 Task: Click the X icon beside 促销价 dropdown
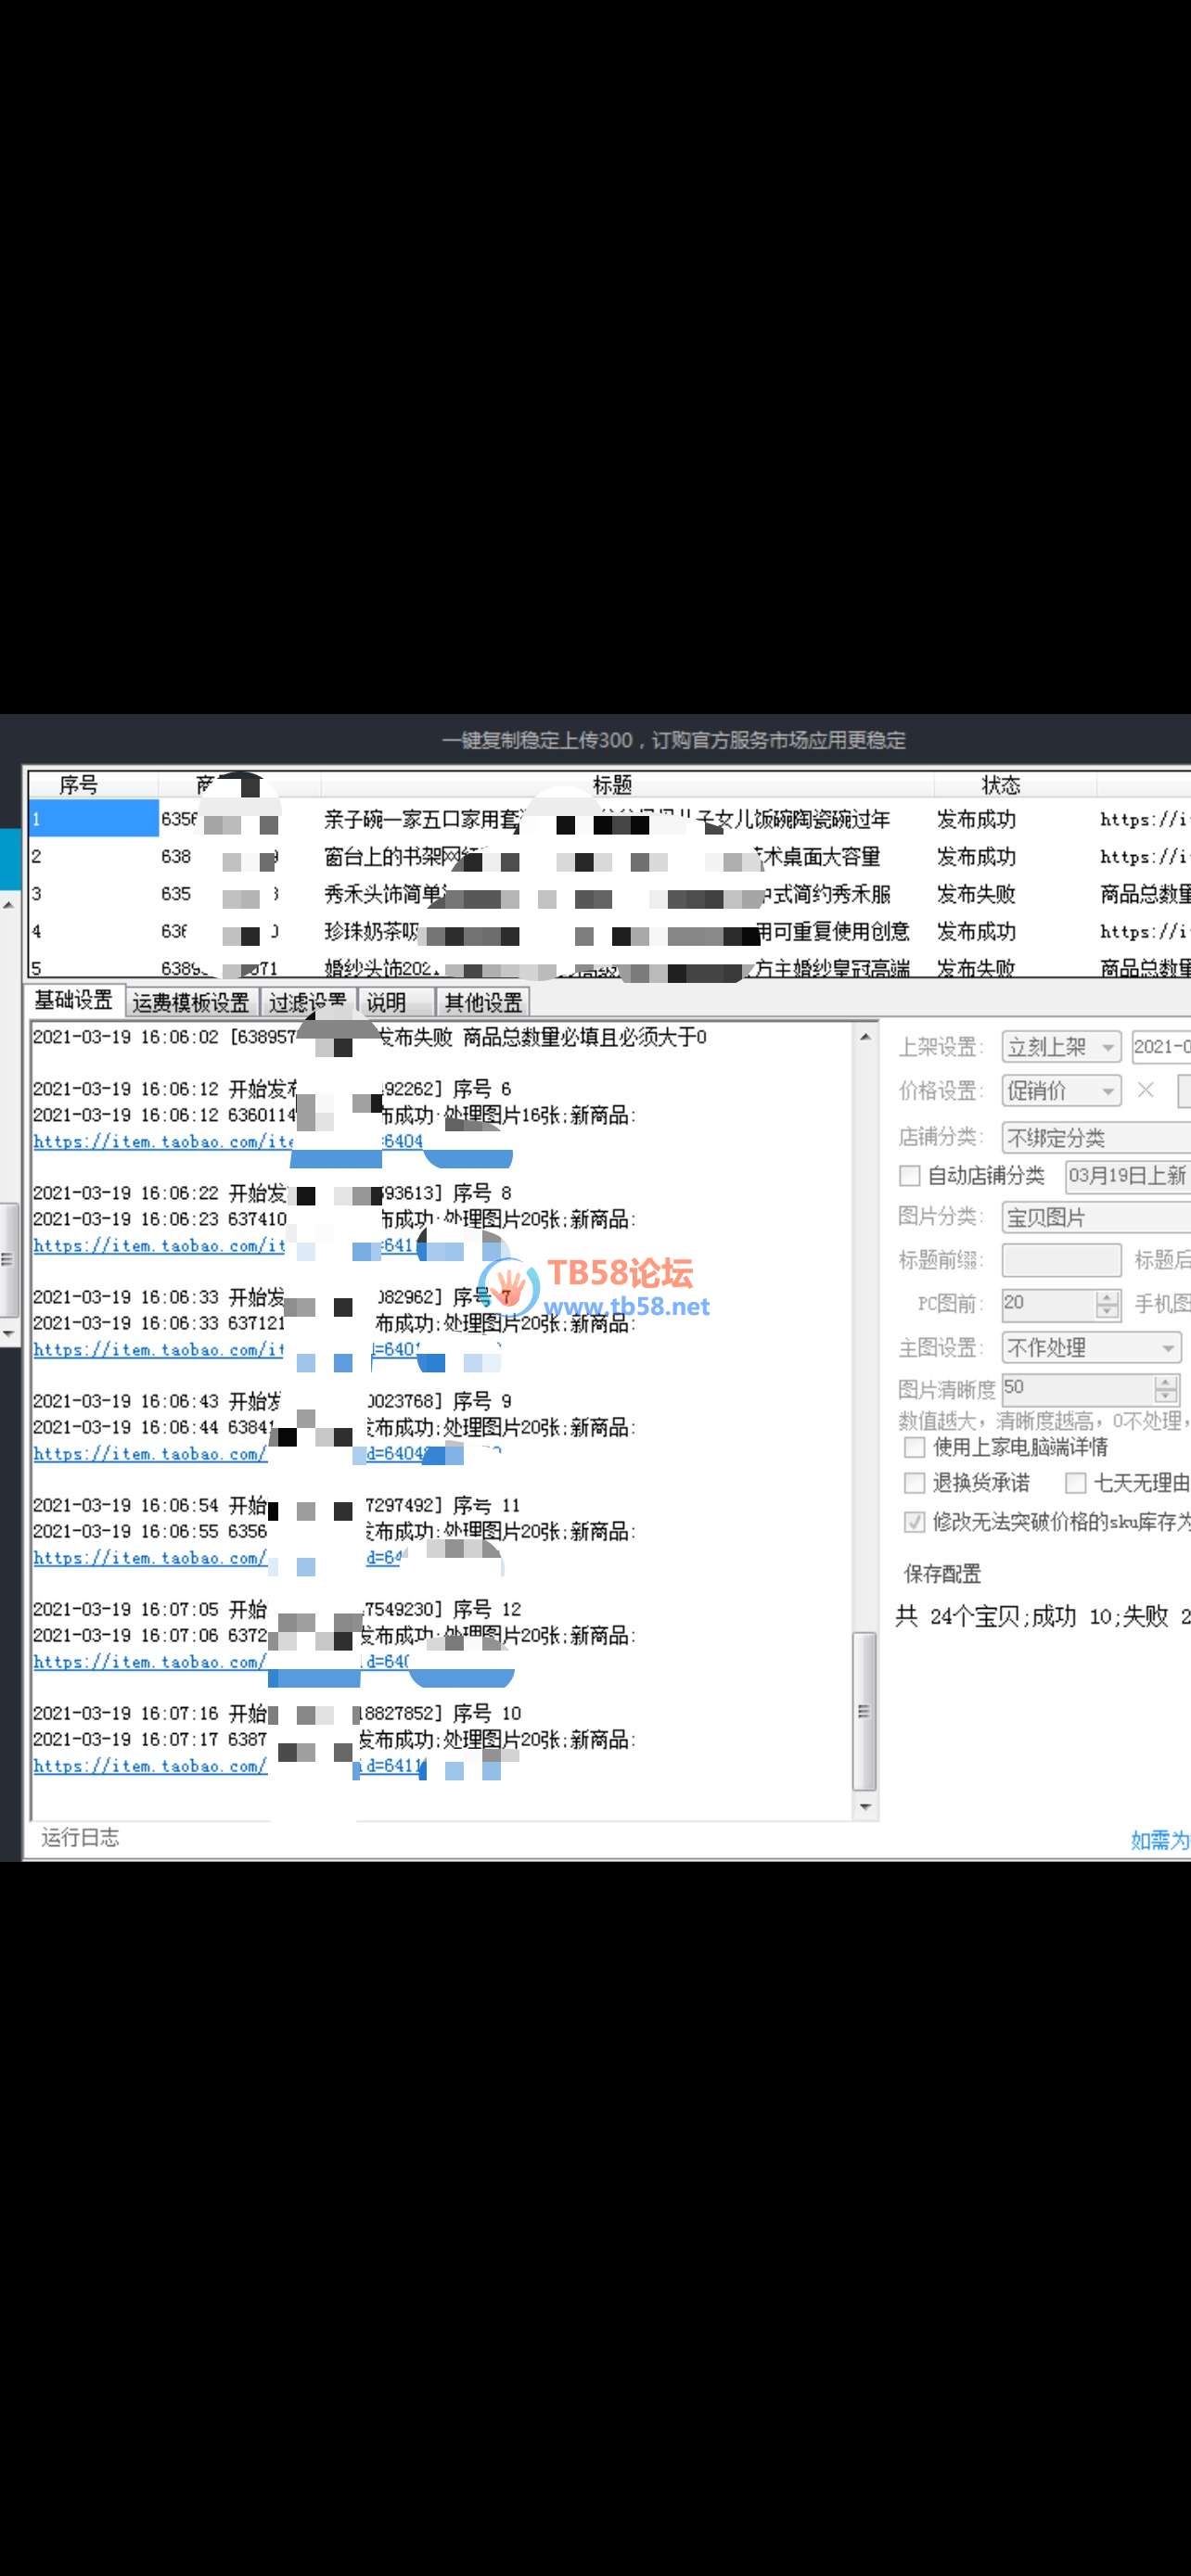click(1146, 1090)
